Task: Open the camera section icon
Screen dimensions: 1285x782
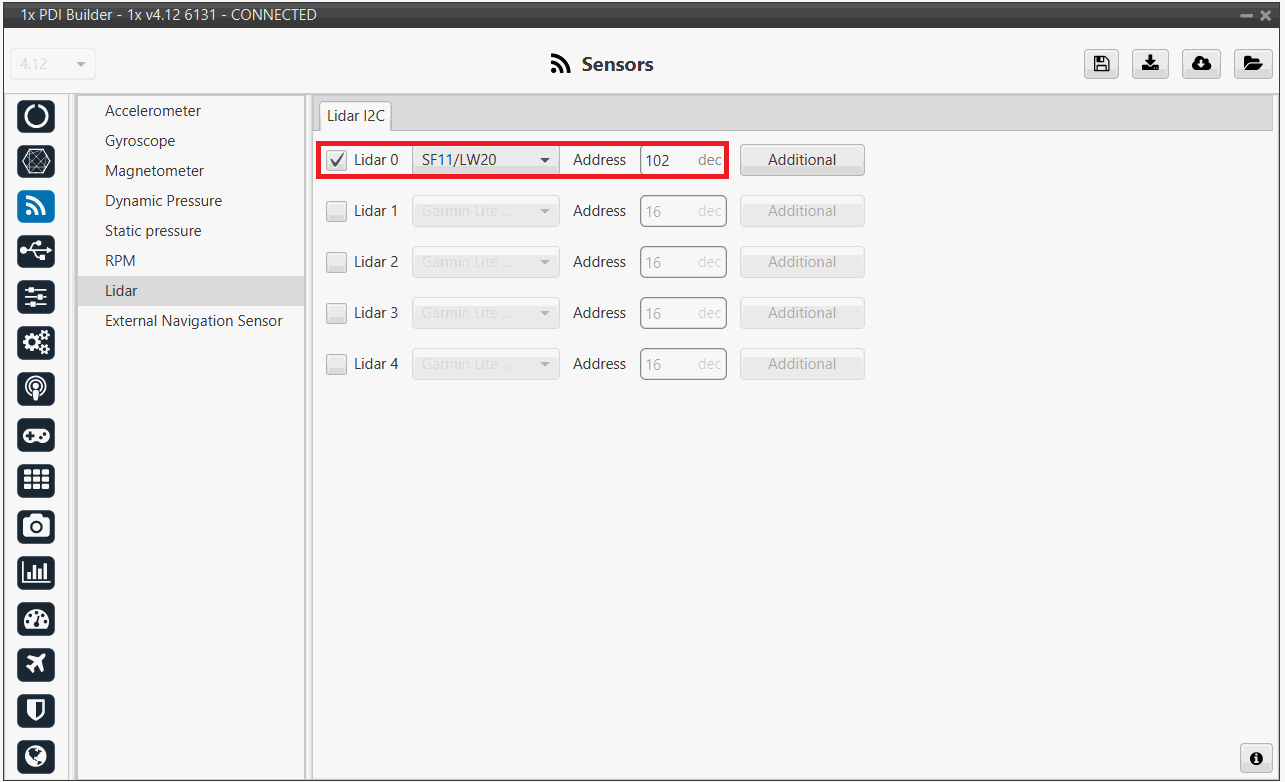Action: pos(36,526)
